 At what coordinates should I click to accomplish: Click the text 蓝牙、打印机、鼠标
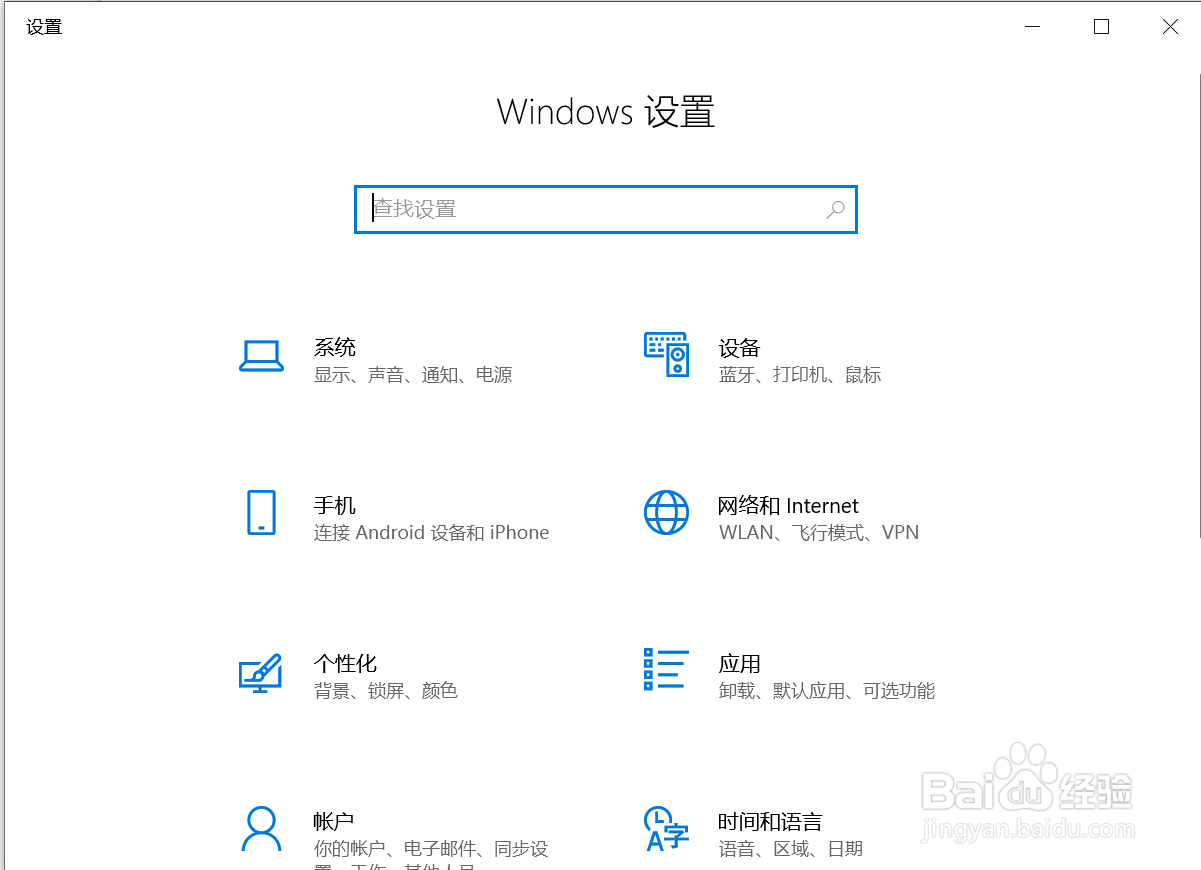(800, 375)
